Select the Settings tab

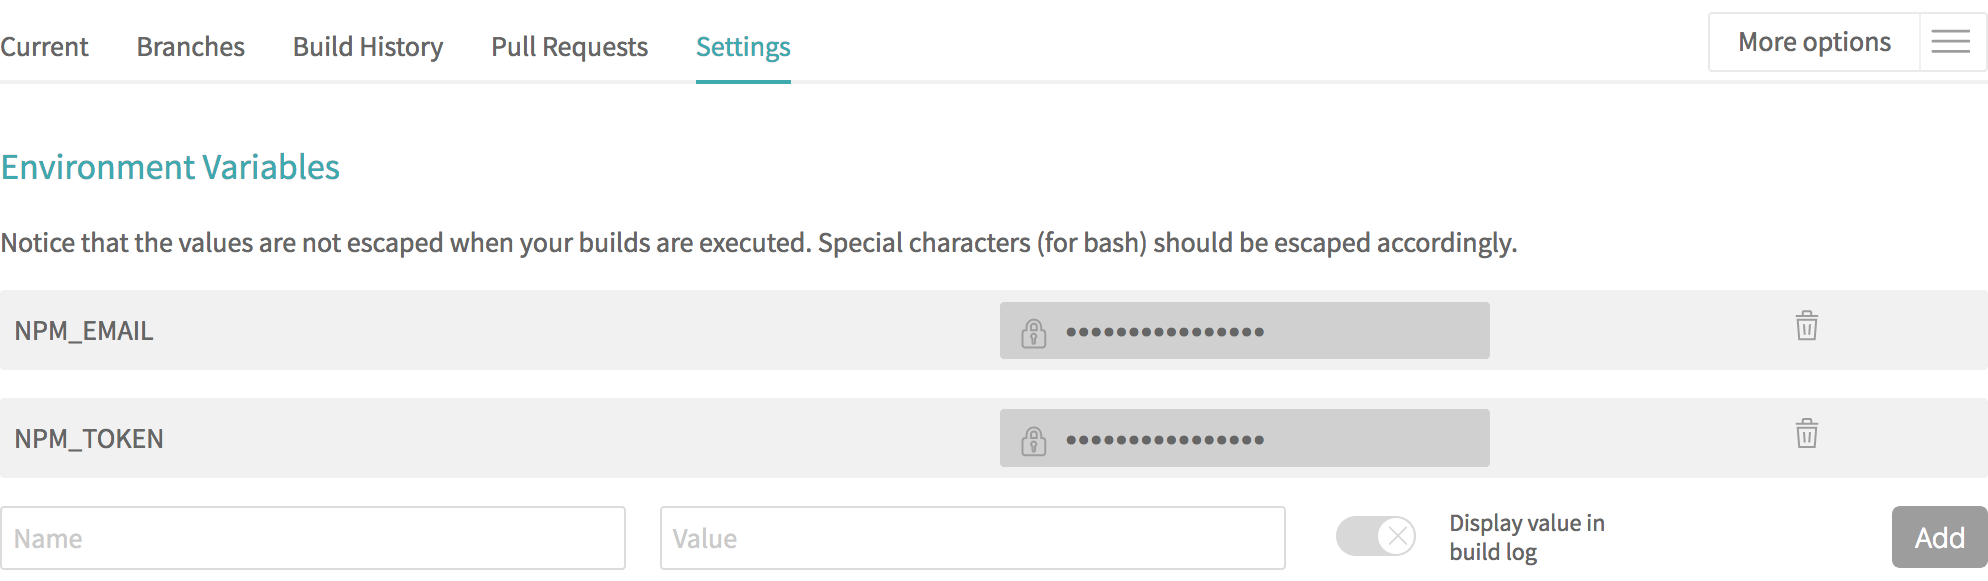coord(742,46)
